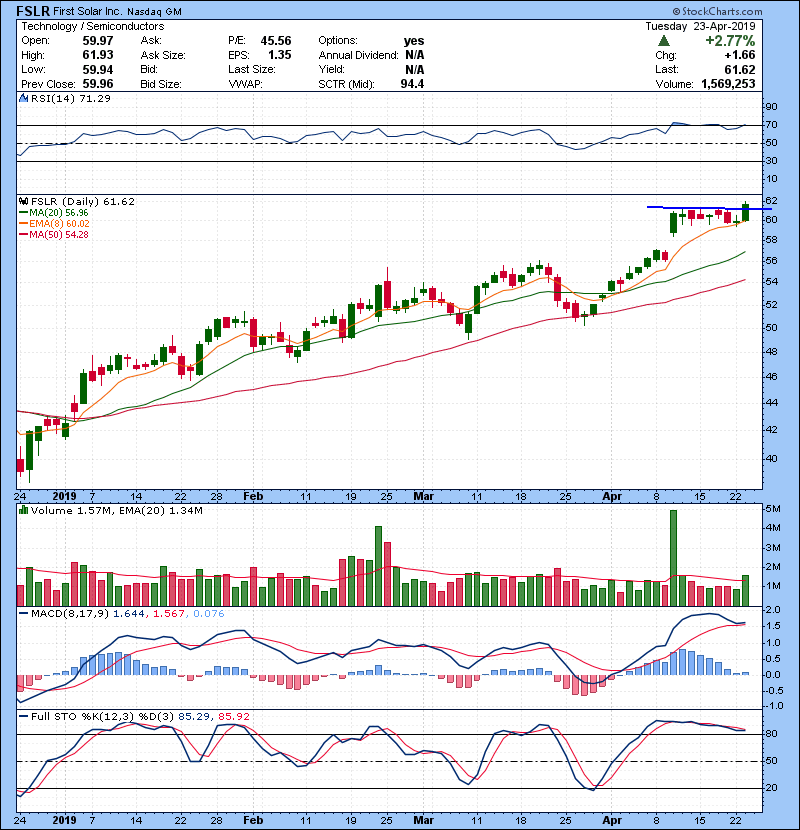Click the tallest April volume spike bar

click(673, 558)
